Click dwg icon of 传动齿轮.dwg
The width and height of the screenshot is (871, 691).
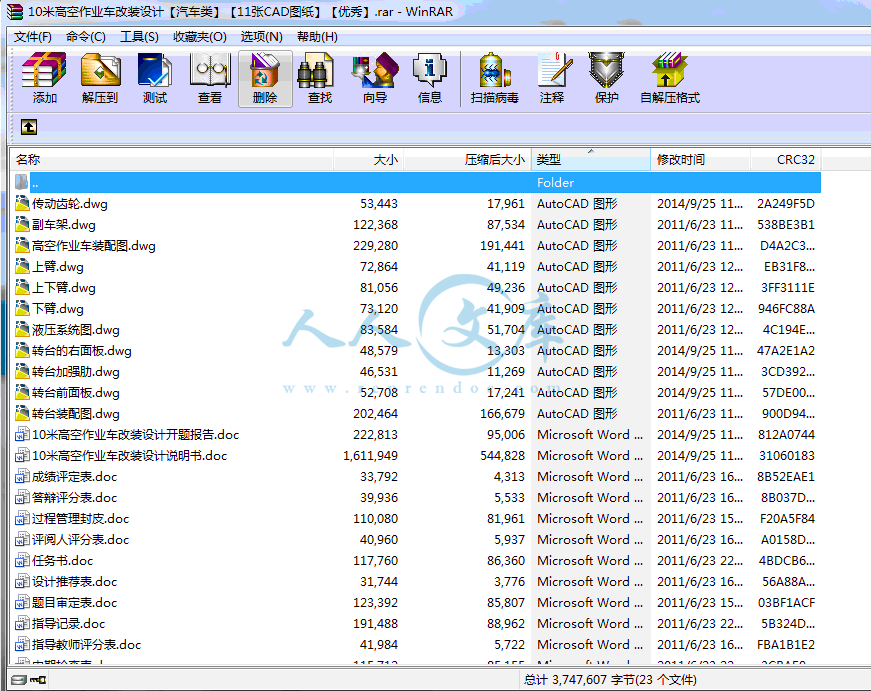(22, 203)
